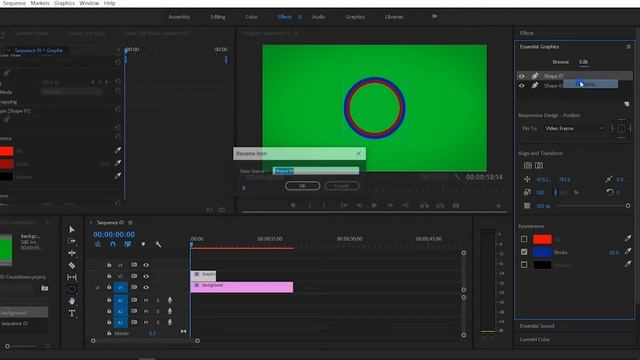
Task: Open Effects workspace tab menu
Action: tap(300, 17)
